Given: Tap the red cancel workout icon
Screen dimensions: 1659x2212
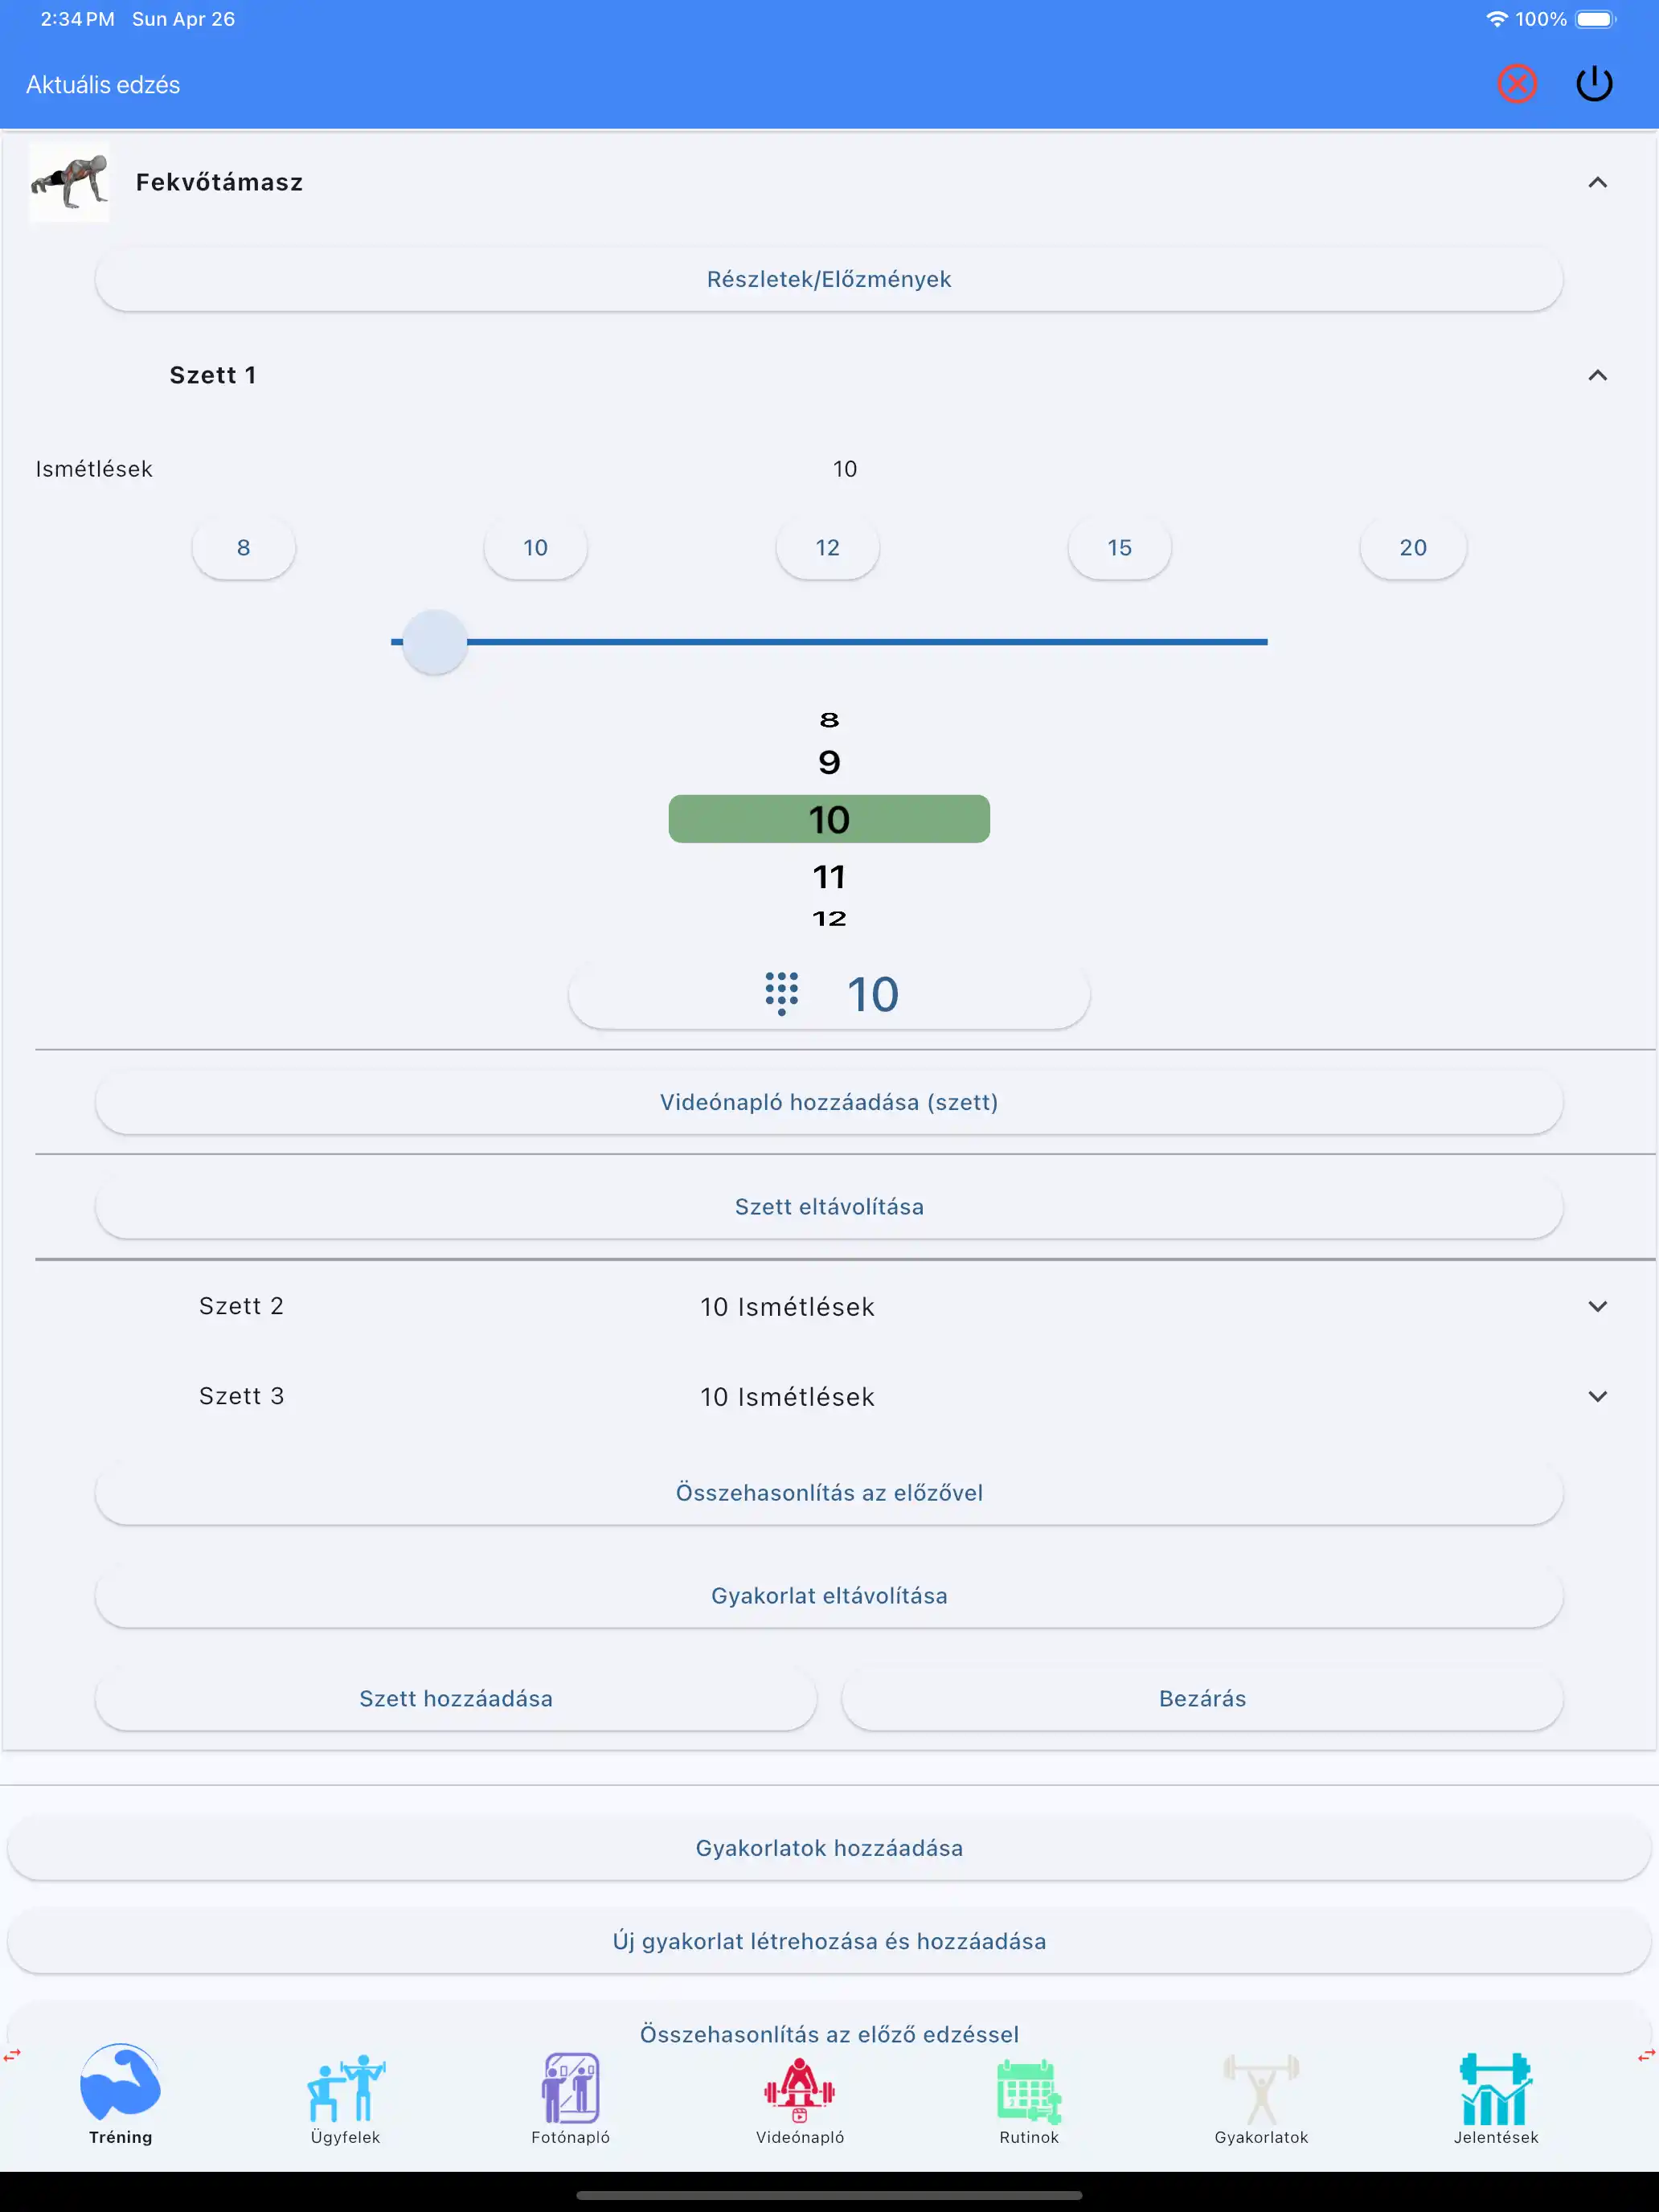Looking at the screenshot, I should coord(1516,84).
